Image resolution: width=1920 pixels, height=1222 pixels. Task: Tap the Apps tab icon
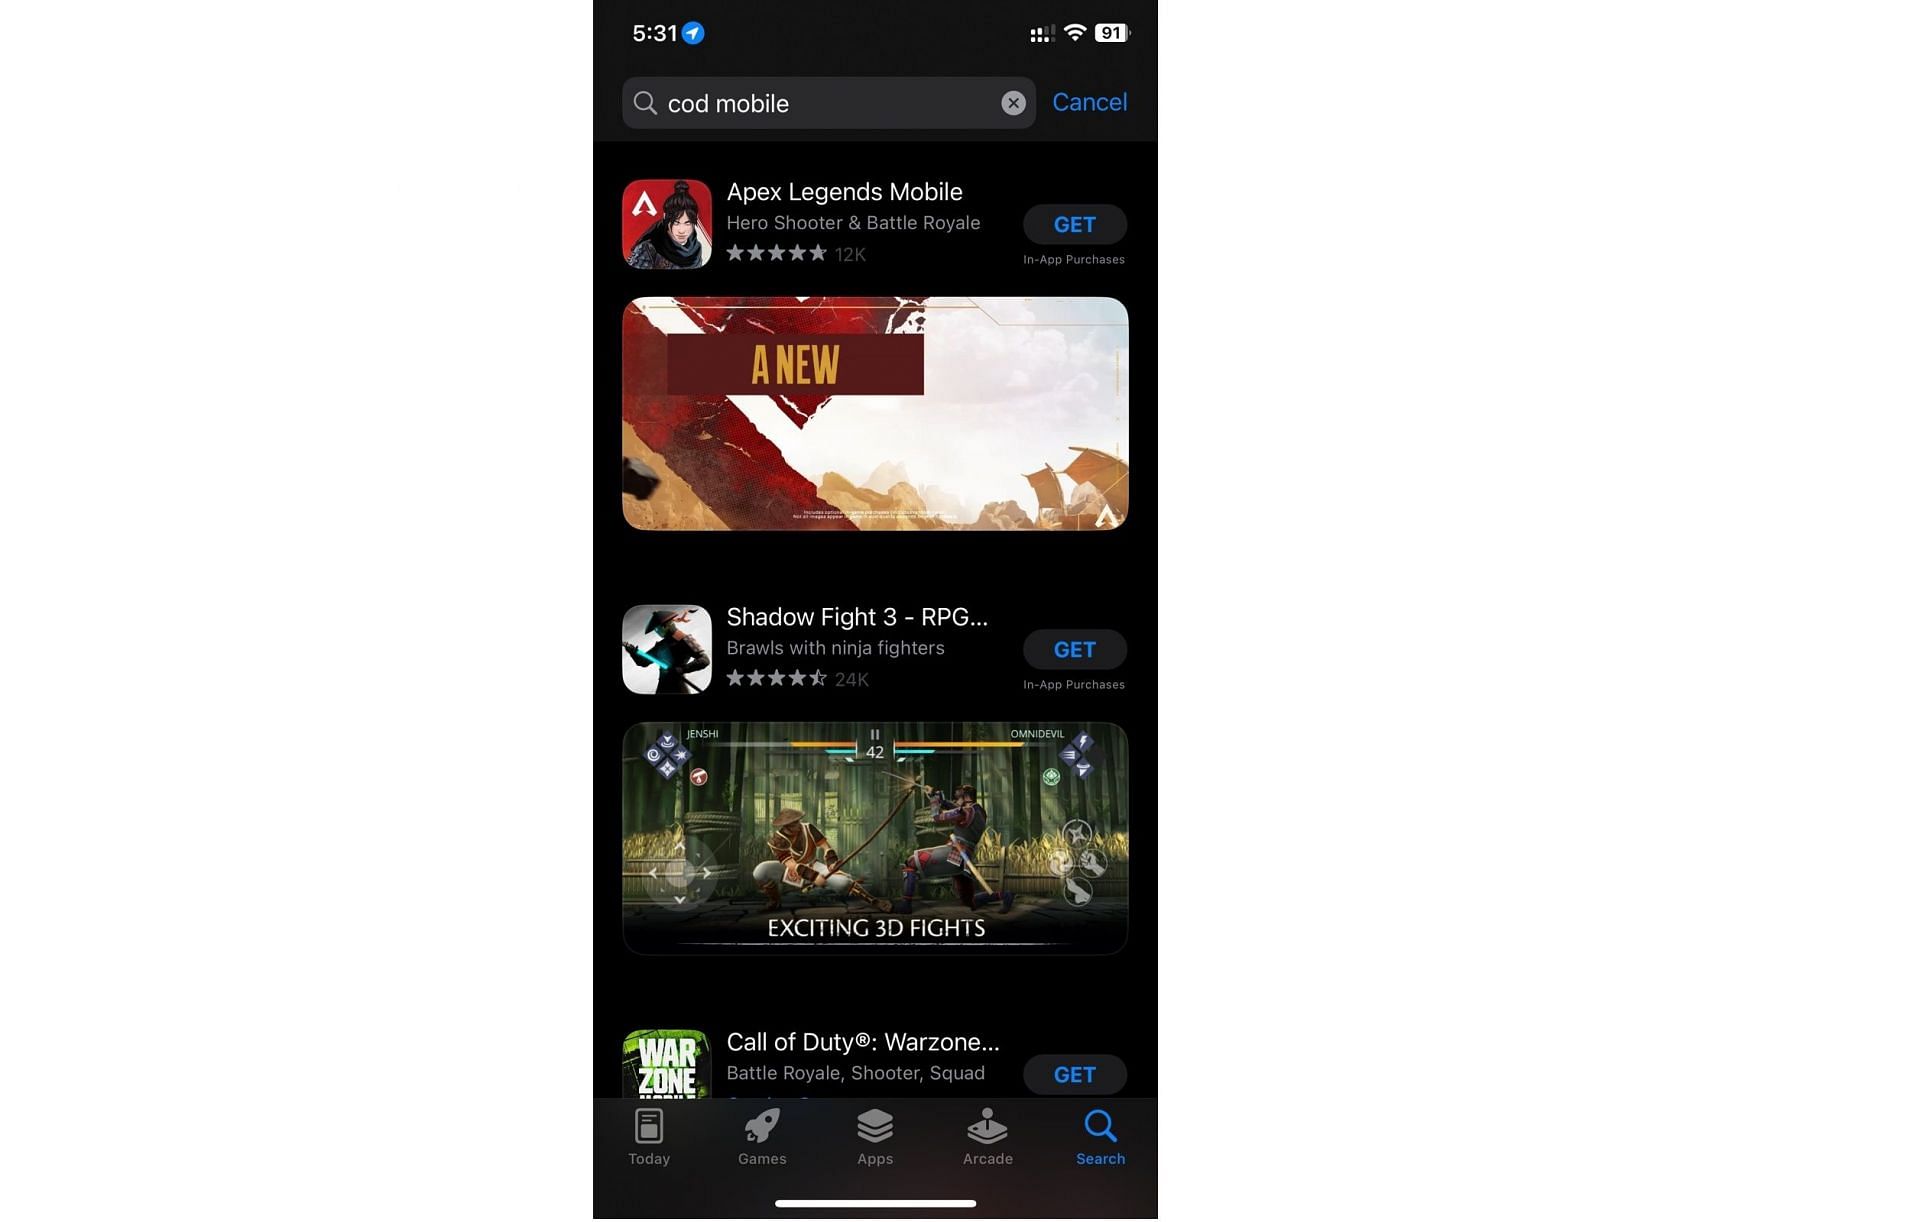[873, 1134]
